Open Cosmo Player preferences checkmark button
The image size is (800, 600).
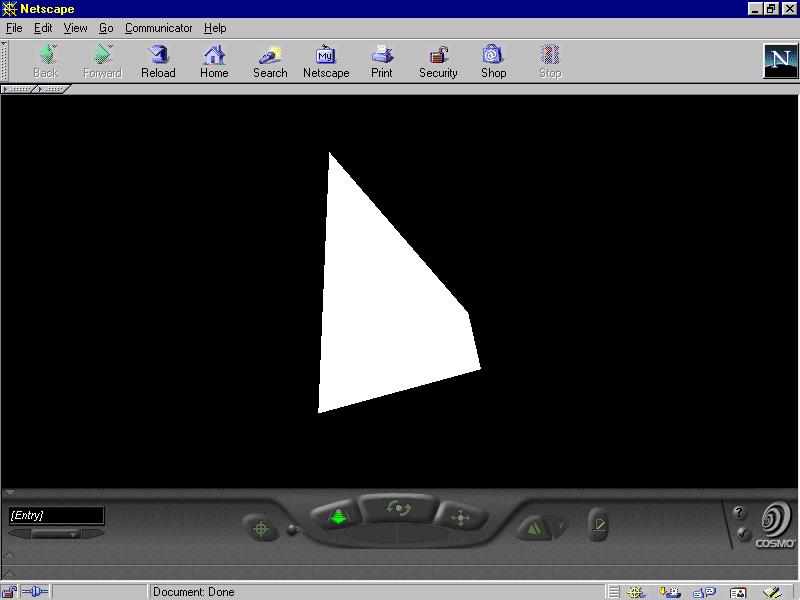tap(743, 534)
